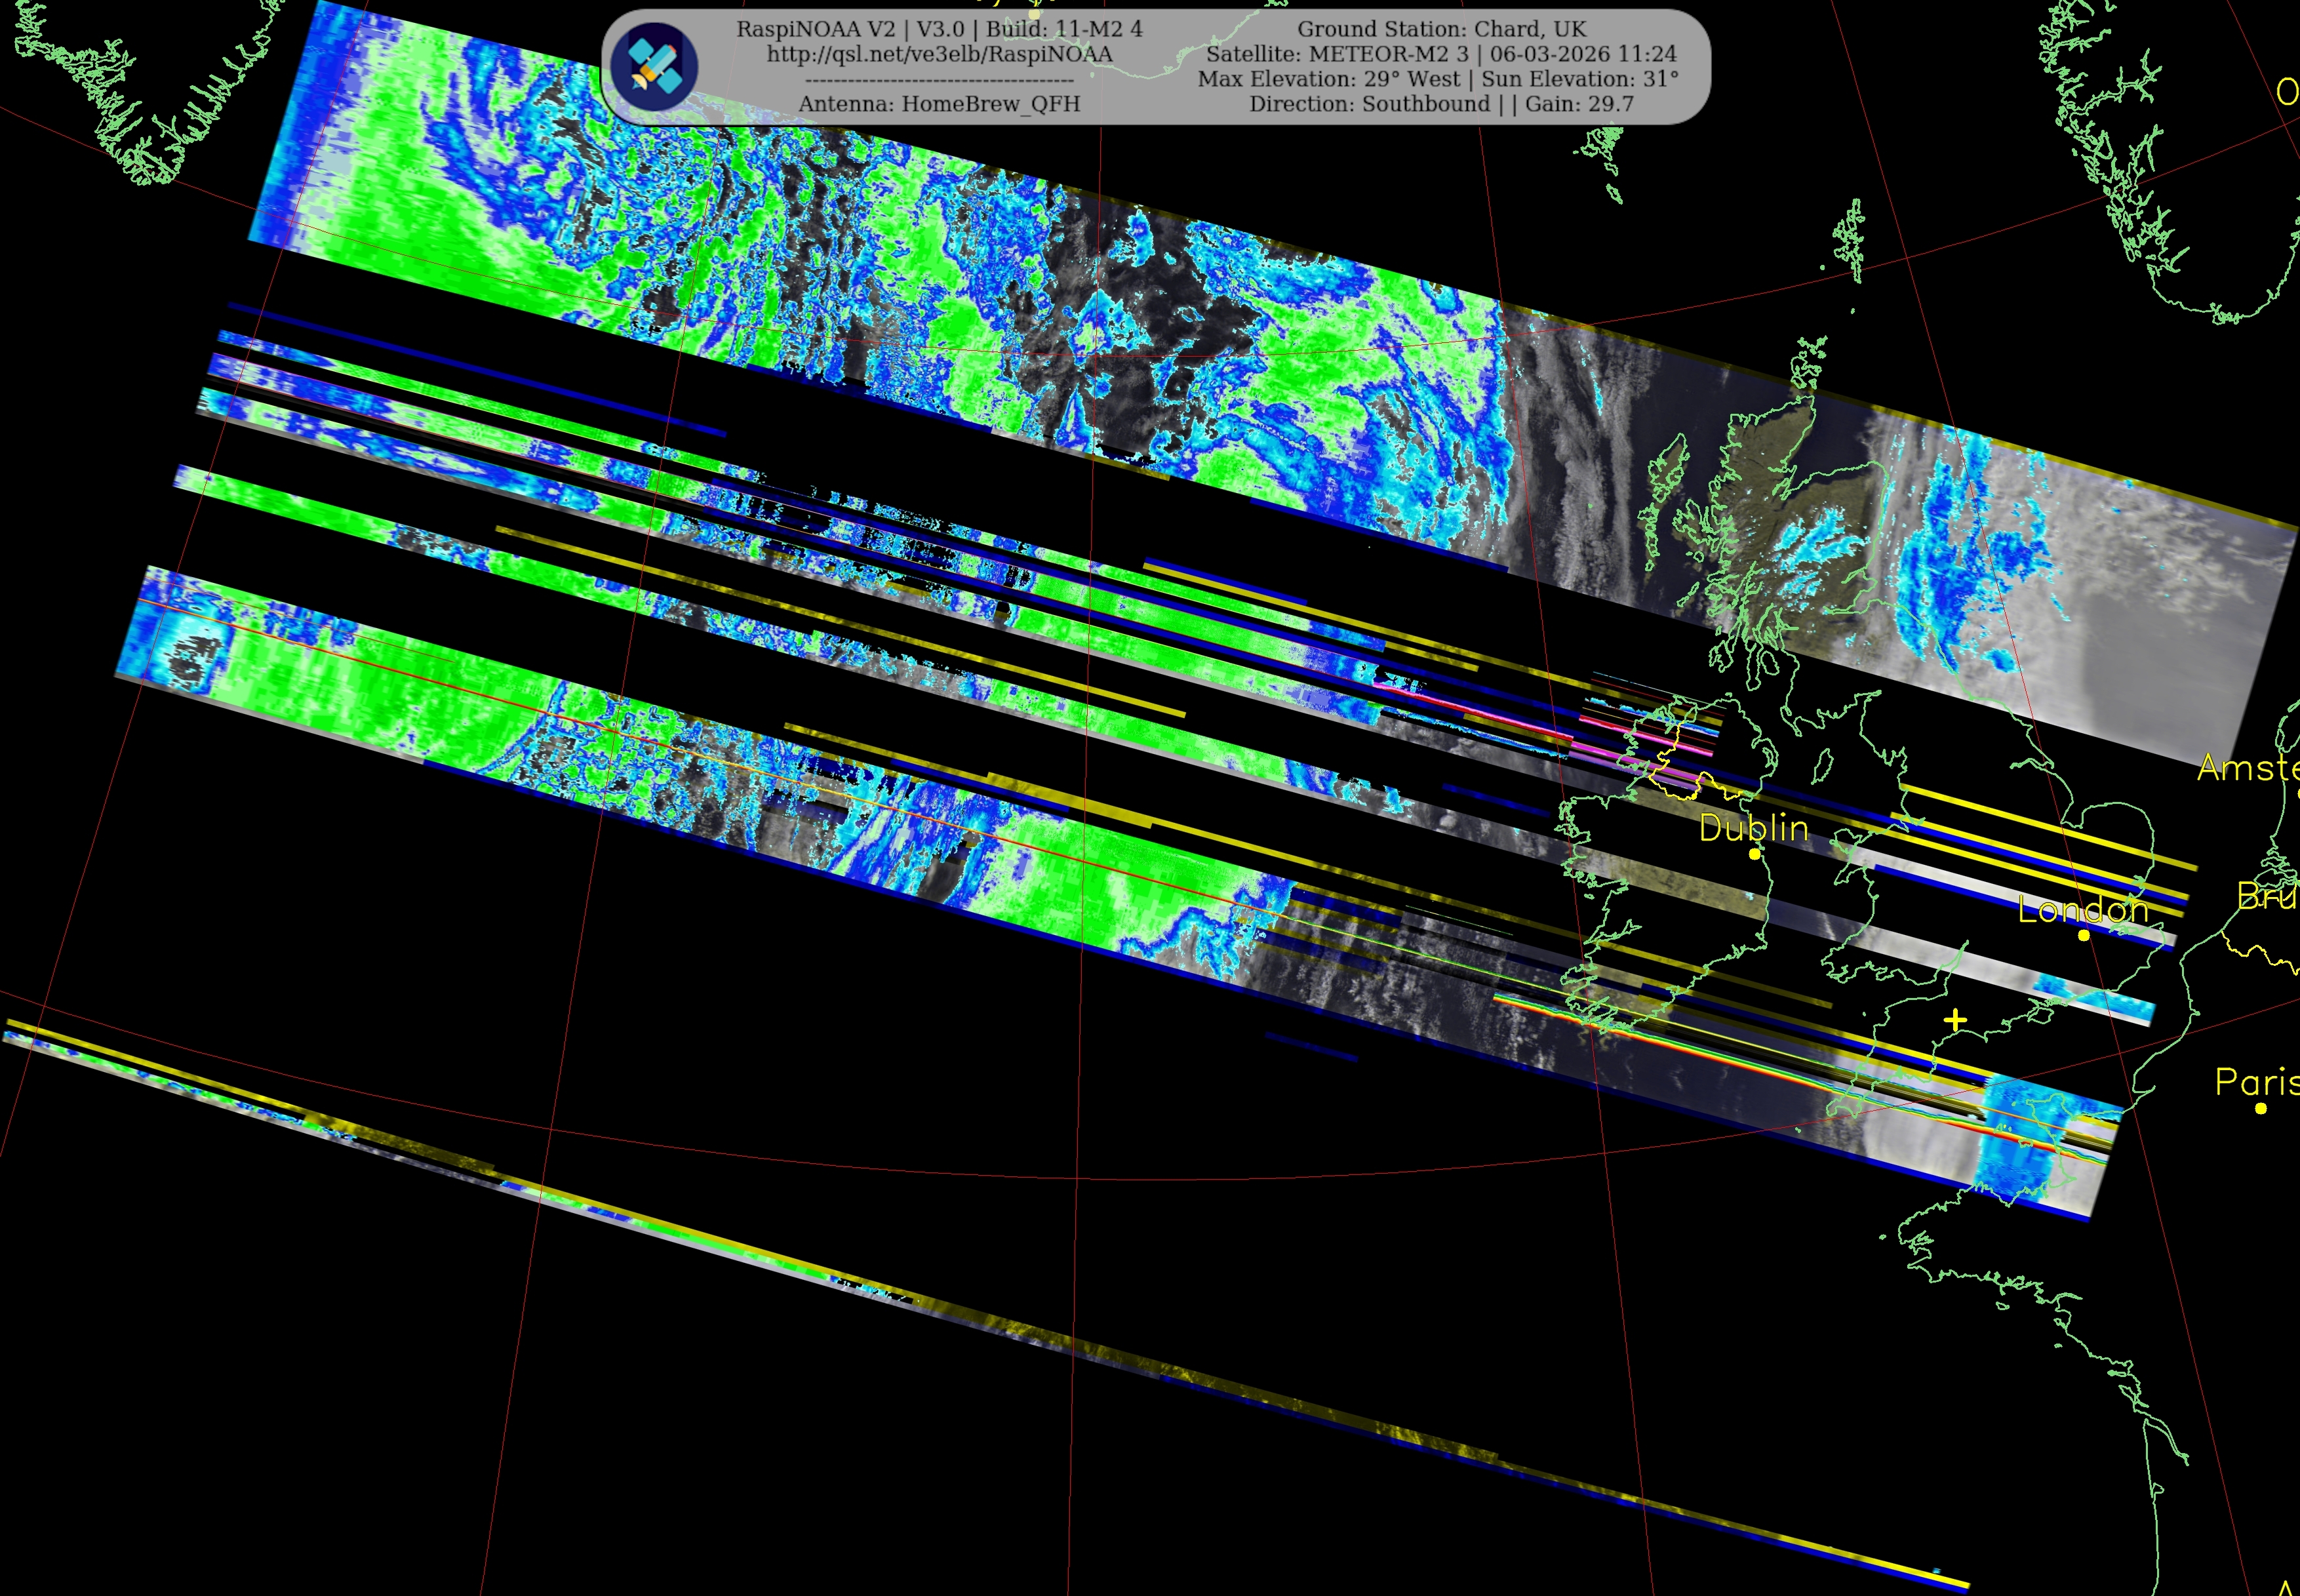Click the yellow ground station crosshair marker
The image size is (2300, 1596).
point(1956,1020)
